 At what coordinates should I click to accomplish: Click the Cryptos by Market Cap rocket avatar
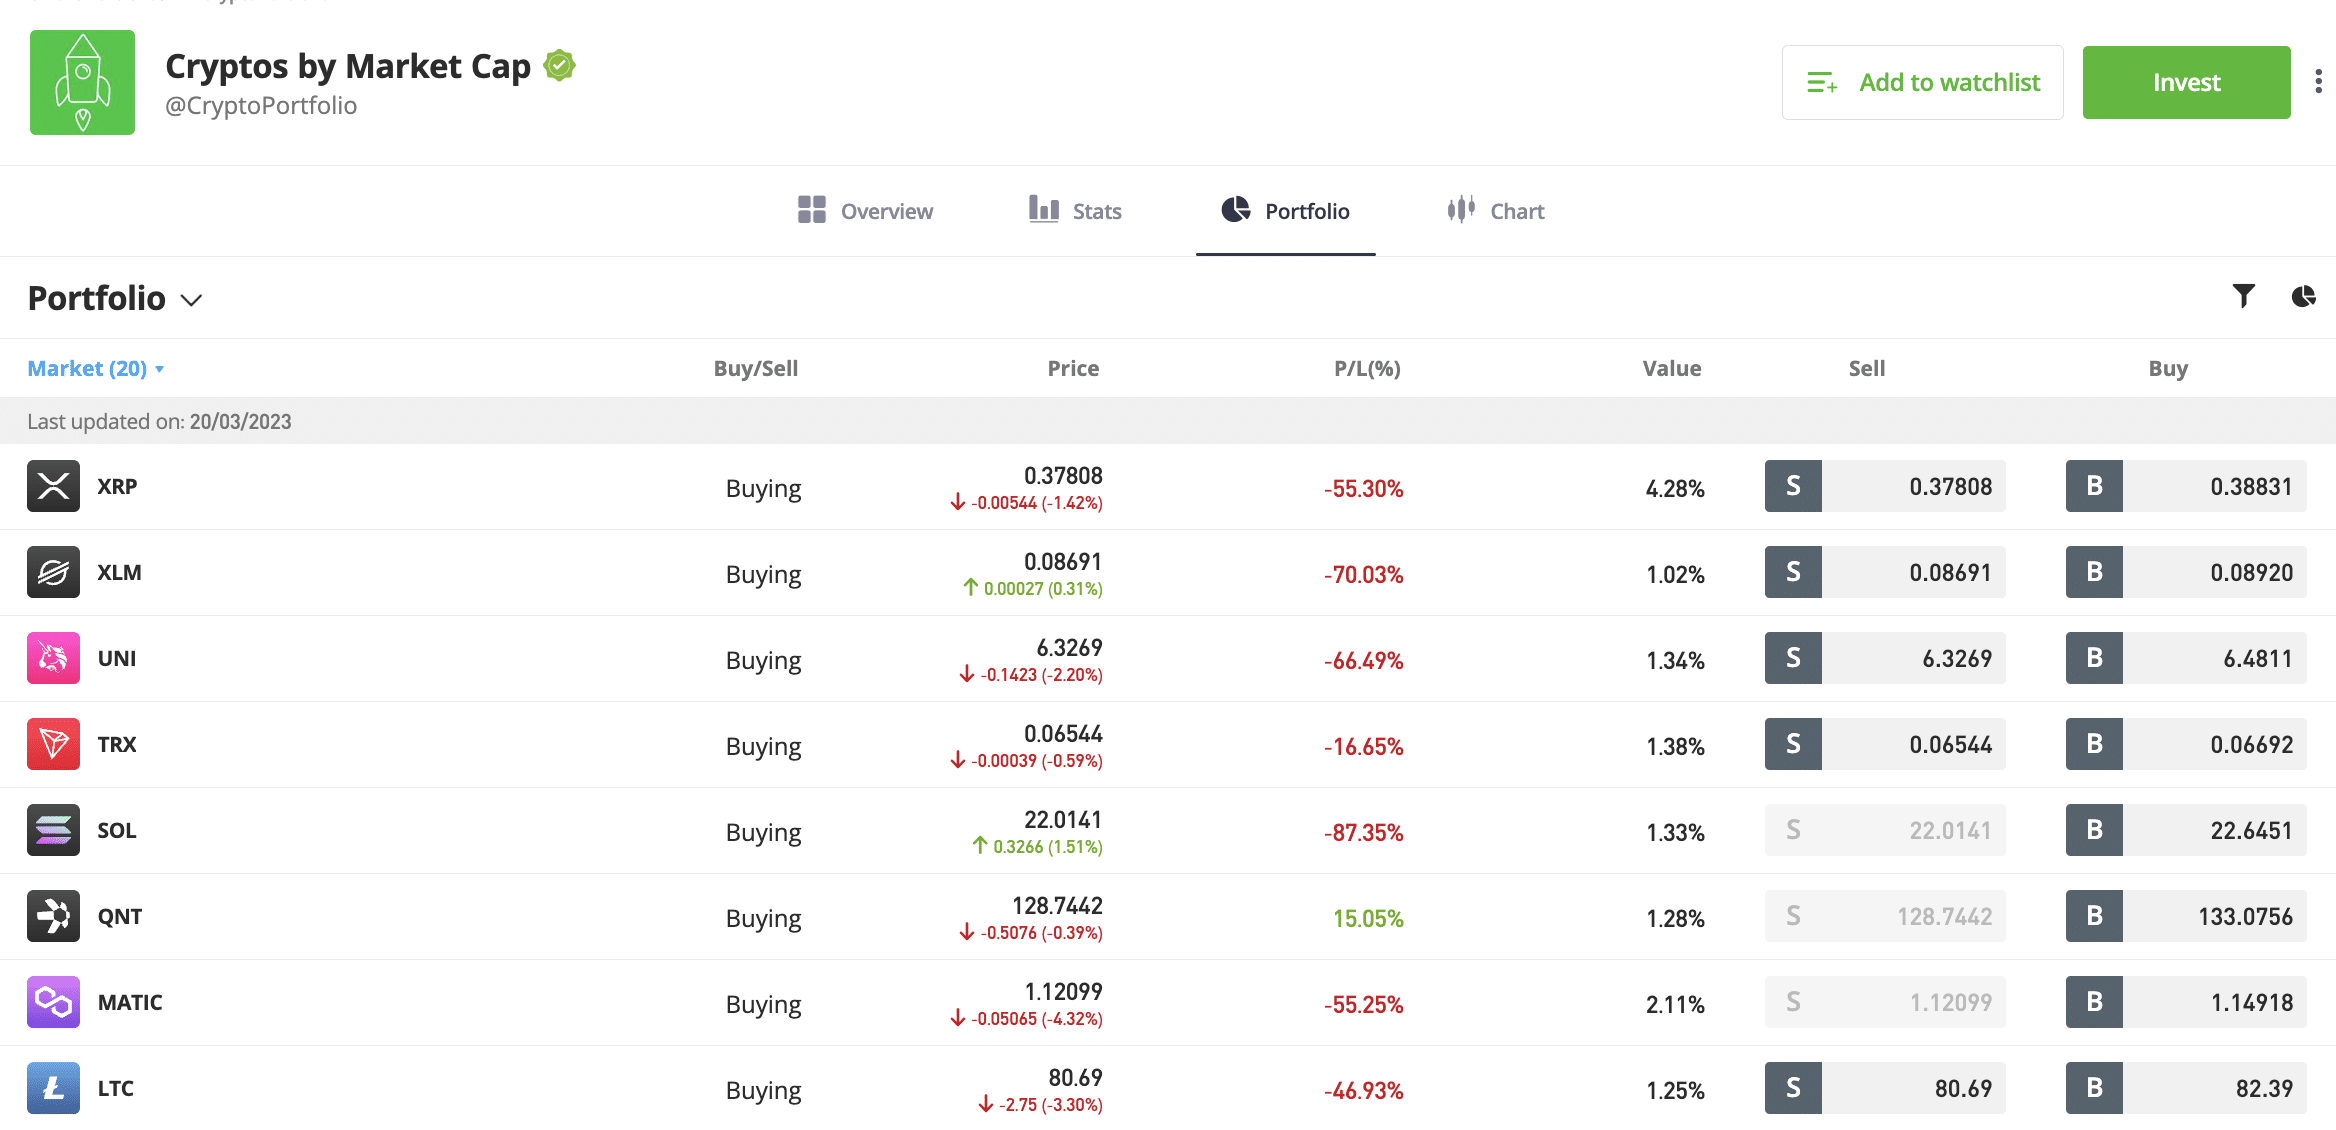click(82, 82)
